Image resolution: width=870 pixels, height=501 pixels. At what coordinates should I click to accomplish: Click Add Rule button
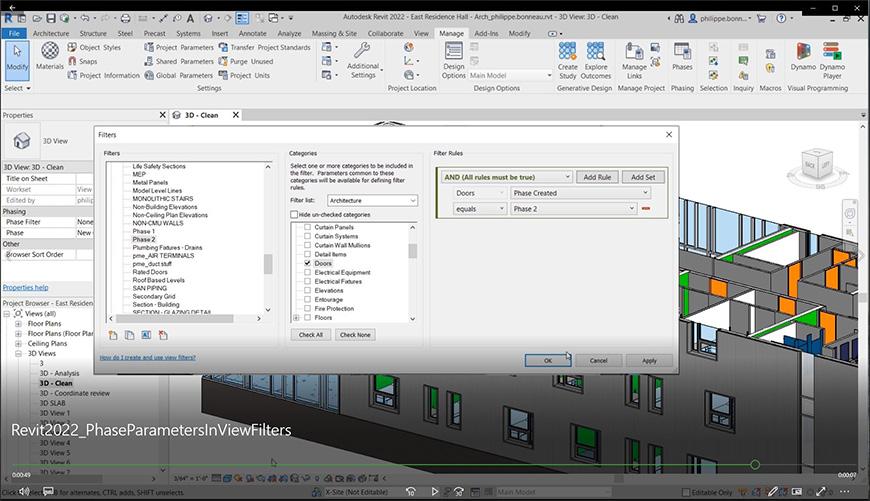tap(597, 177)
